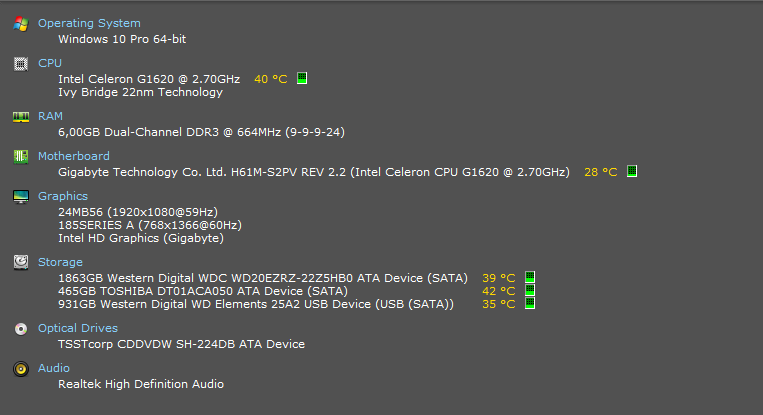The image size is (763, 415).
Task: Click the Storage hard drive icon
Action: pos(21,263)
